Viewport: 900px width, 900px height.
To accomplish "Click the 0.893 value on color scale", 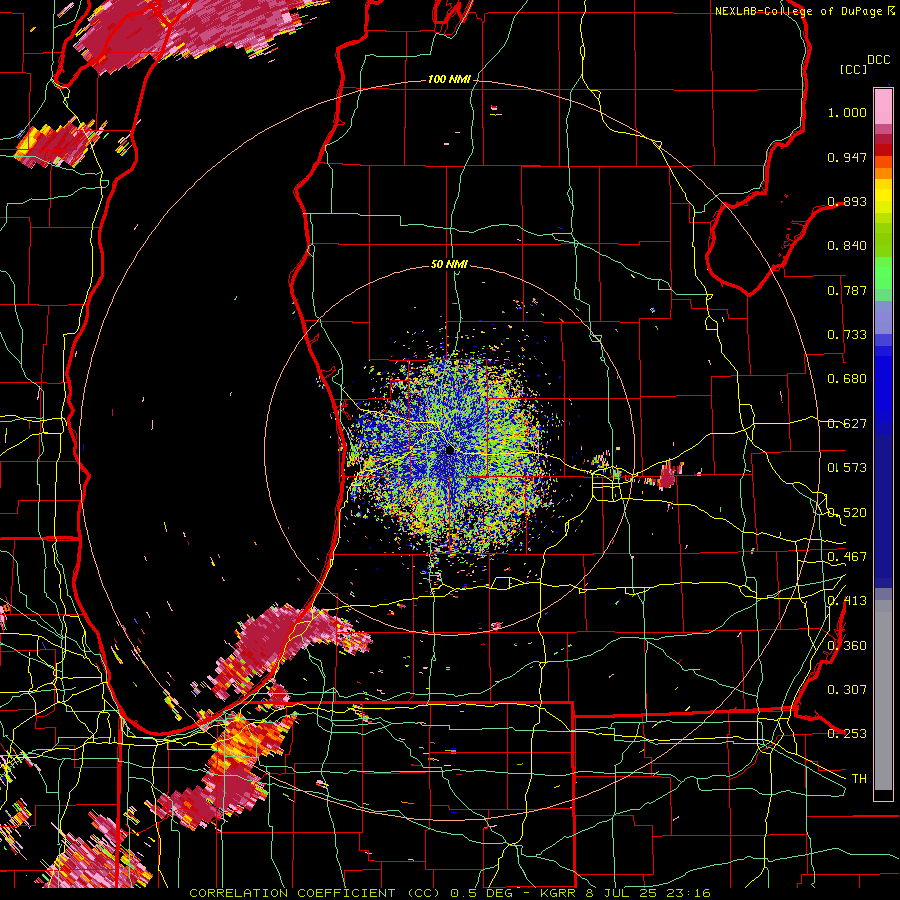I will click(x=847, y=201).
